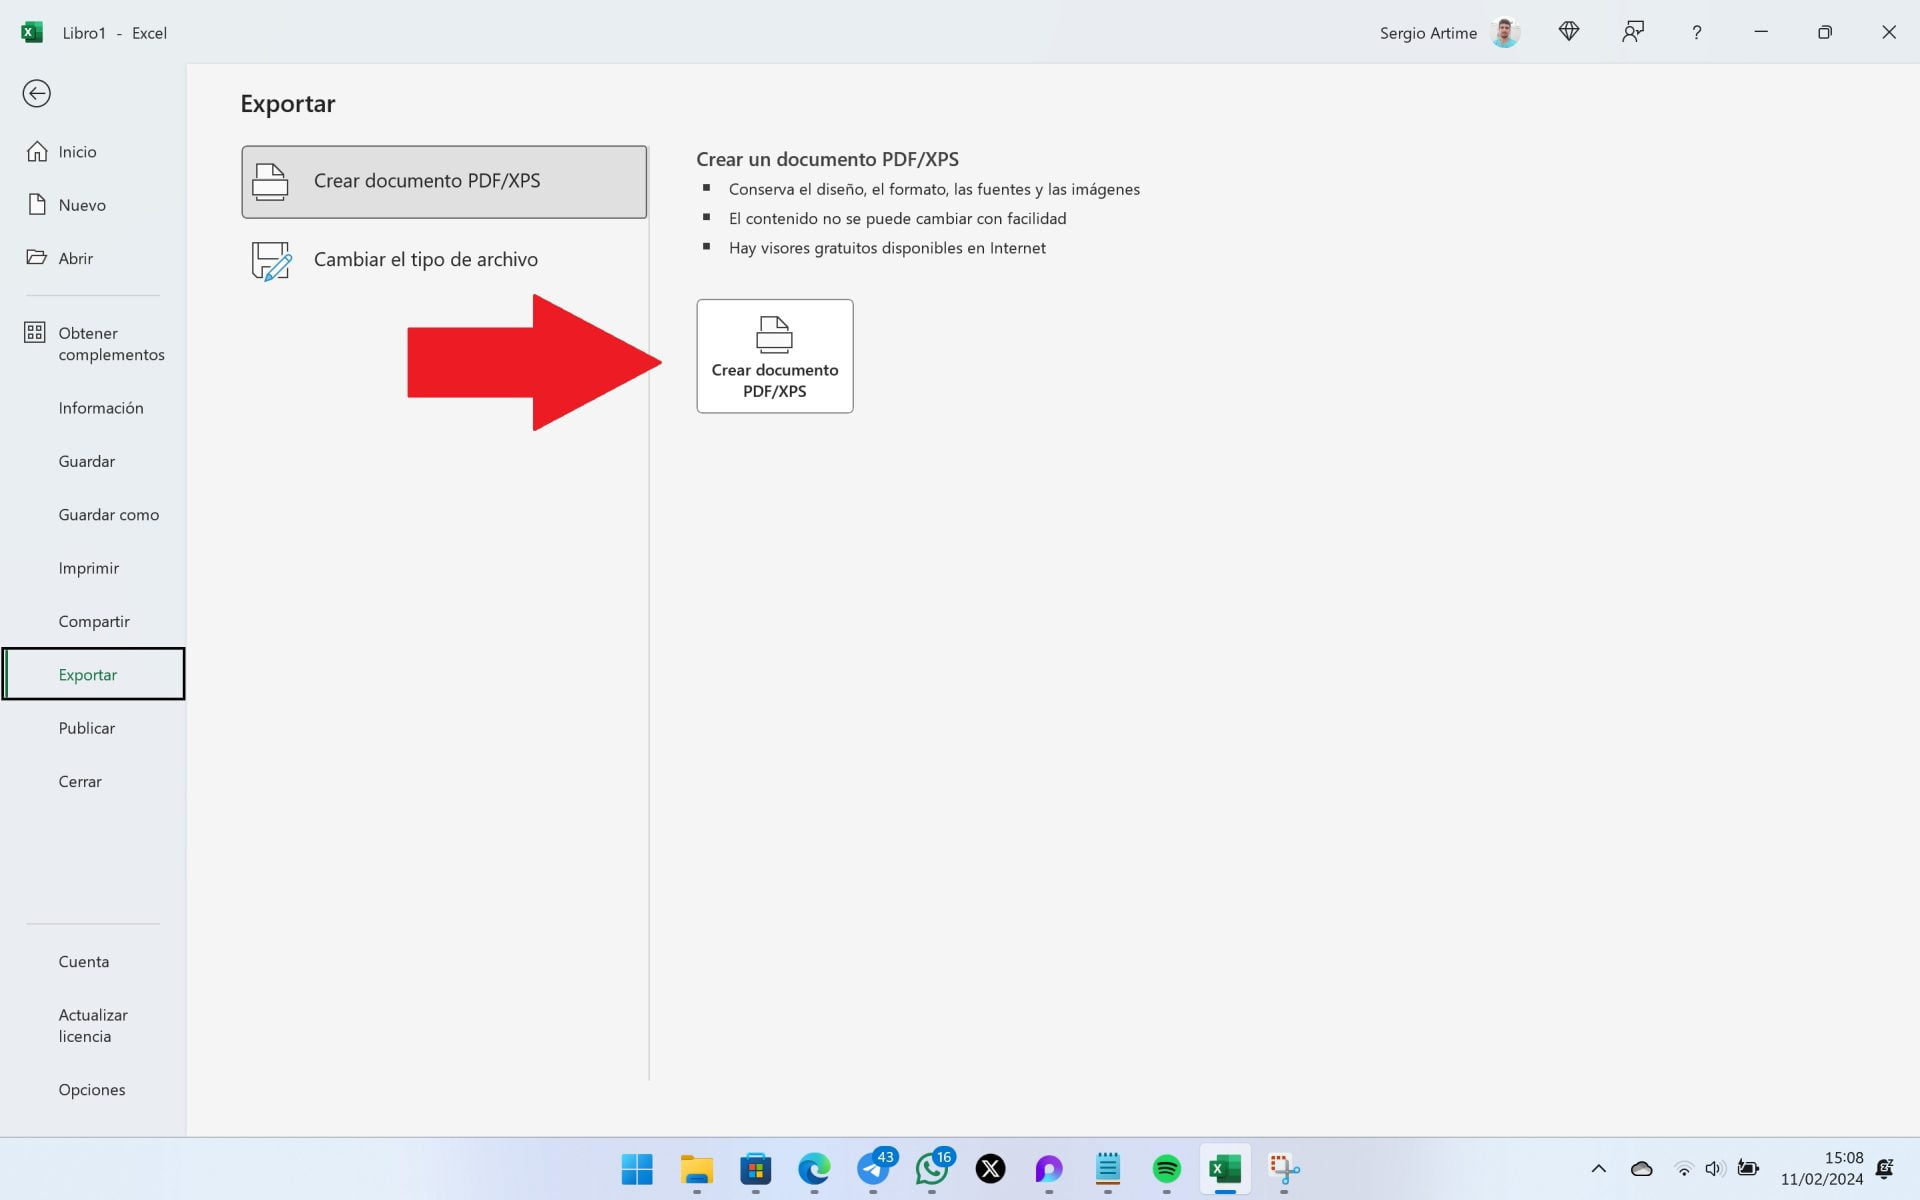Open Microsoft Edge from the taskbar
Image resolution: width=1920 pixels, height=1200 pixels.
(x=815, y=1170)
